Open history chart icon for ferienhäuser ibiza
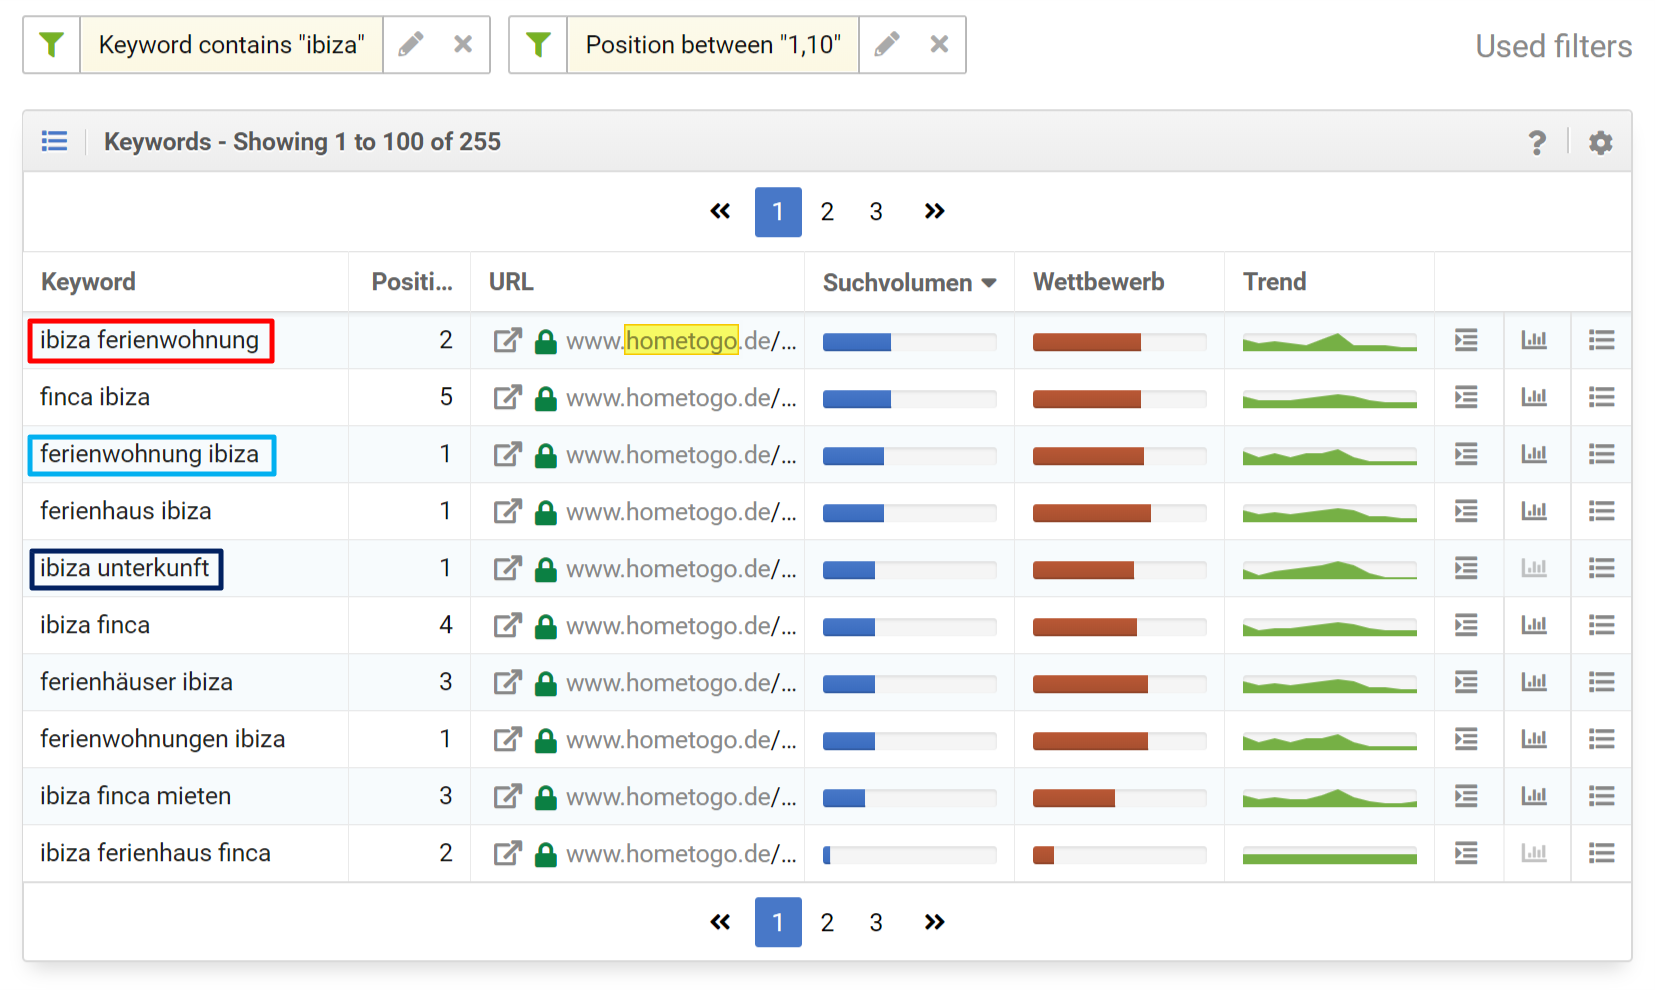Screen dimensions: 1655x990 1534,682
